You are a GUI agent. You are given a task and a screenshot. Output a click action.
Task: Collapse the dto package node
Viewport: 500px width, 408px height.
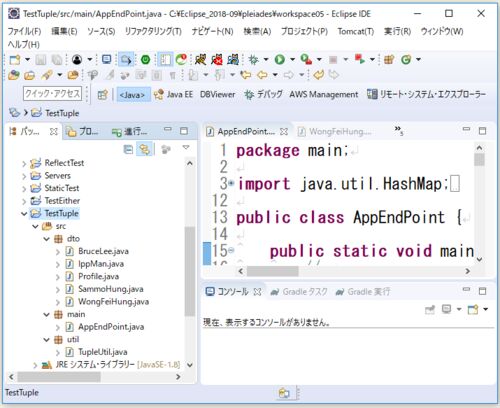tap(46, 239)
